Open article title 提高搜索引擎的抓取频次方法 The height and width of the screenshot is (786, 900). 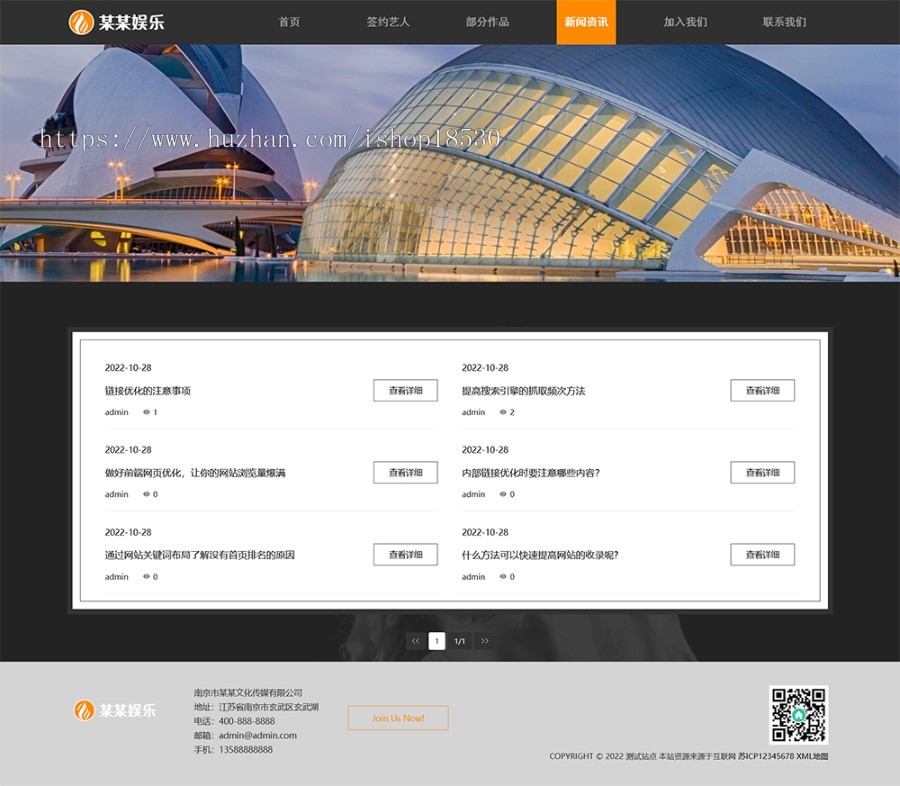(x=523, y=391)
